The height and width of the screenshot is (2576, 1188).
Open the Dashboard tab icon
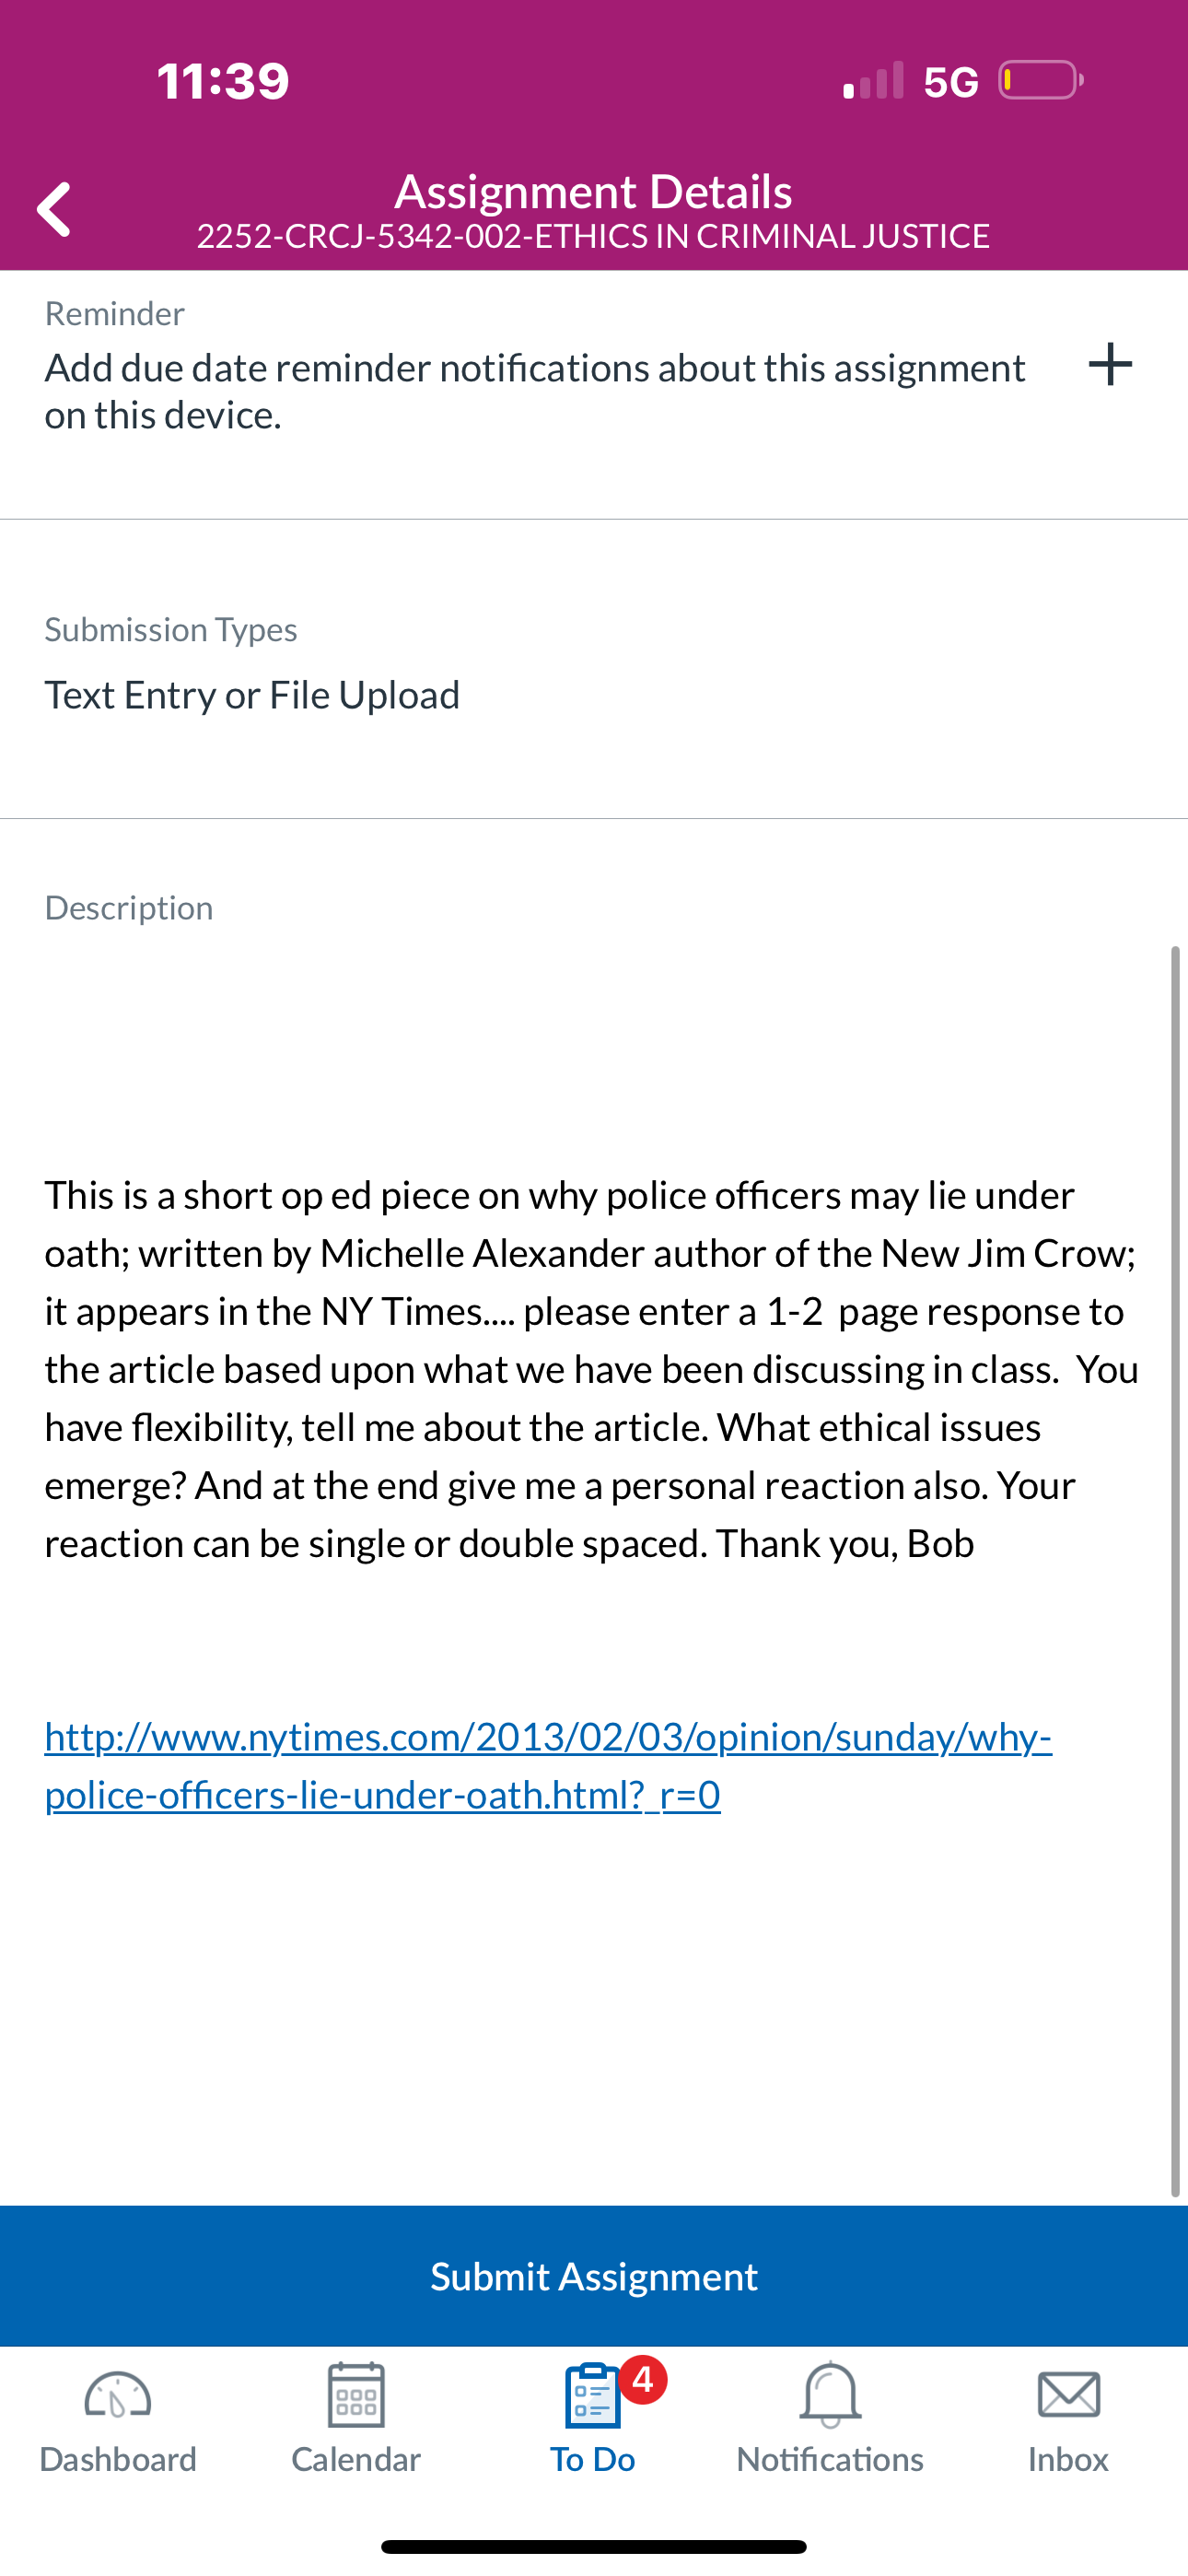(118, 2397)
